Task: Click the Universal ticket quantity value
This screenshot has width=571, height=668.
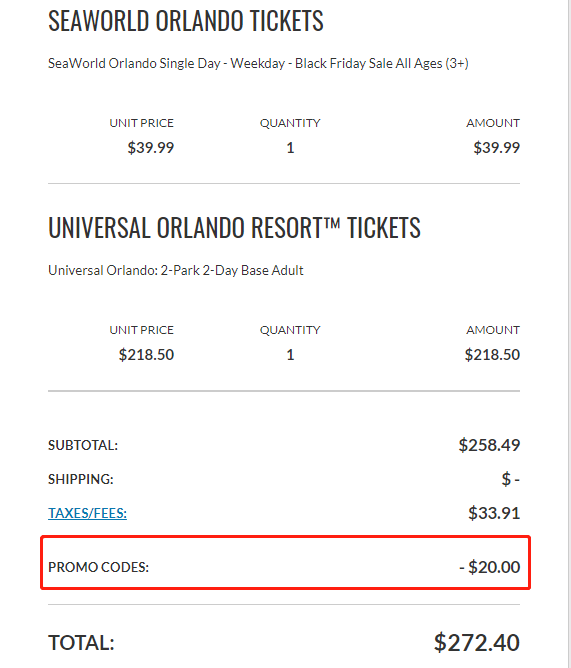Action: (290, 354)
